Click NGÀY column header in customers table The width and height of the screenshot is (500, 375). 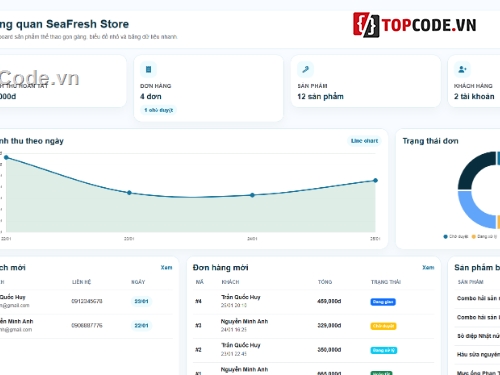pos(138,282)
